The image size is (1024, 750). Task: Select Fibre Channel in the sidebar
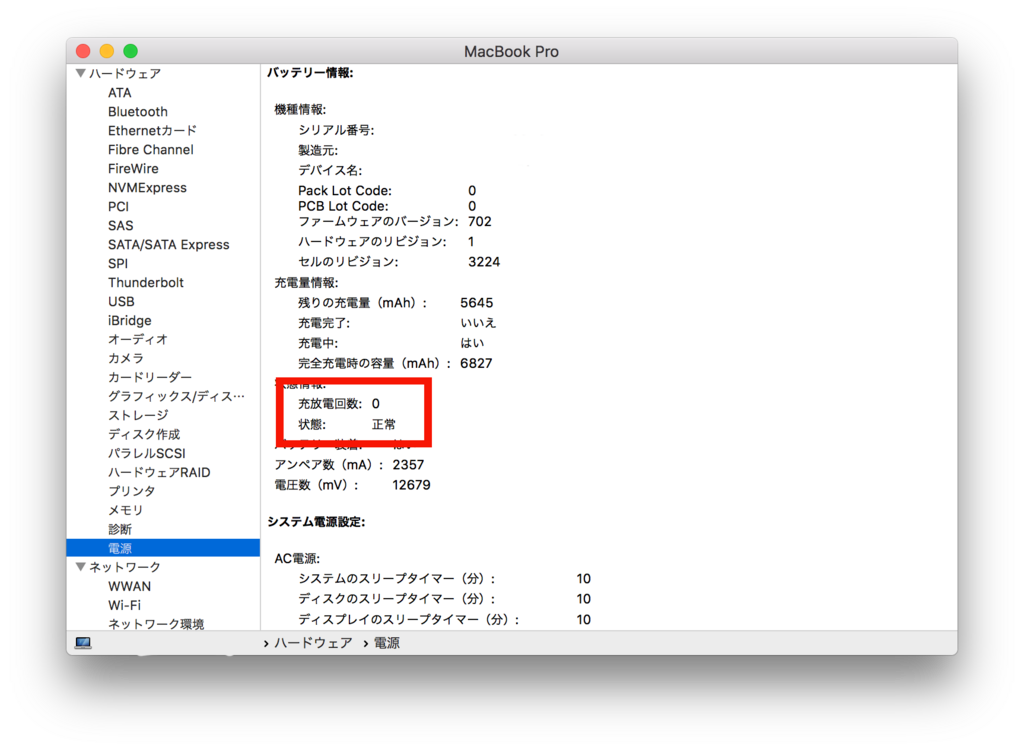pos(151,150)
